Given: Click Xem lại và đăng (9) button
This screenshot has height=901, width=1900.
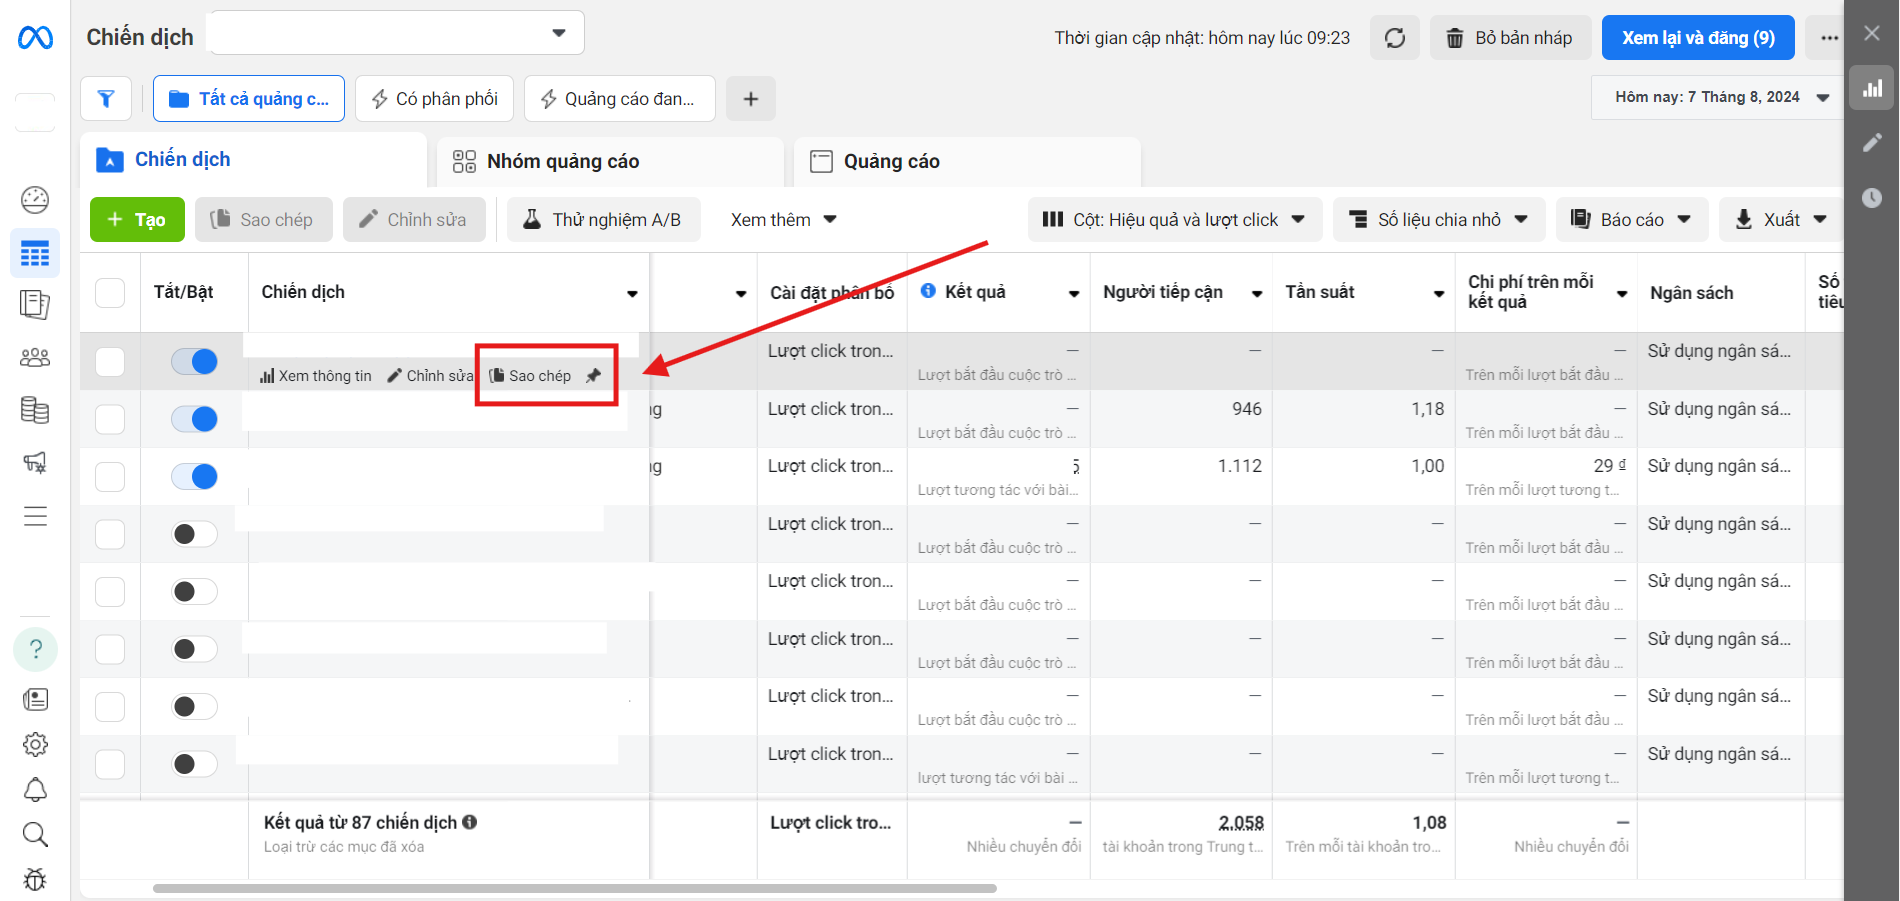Looking at the screenshot, I should 1698,38.
